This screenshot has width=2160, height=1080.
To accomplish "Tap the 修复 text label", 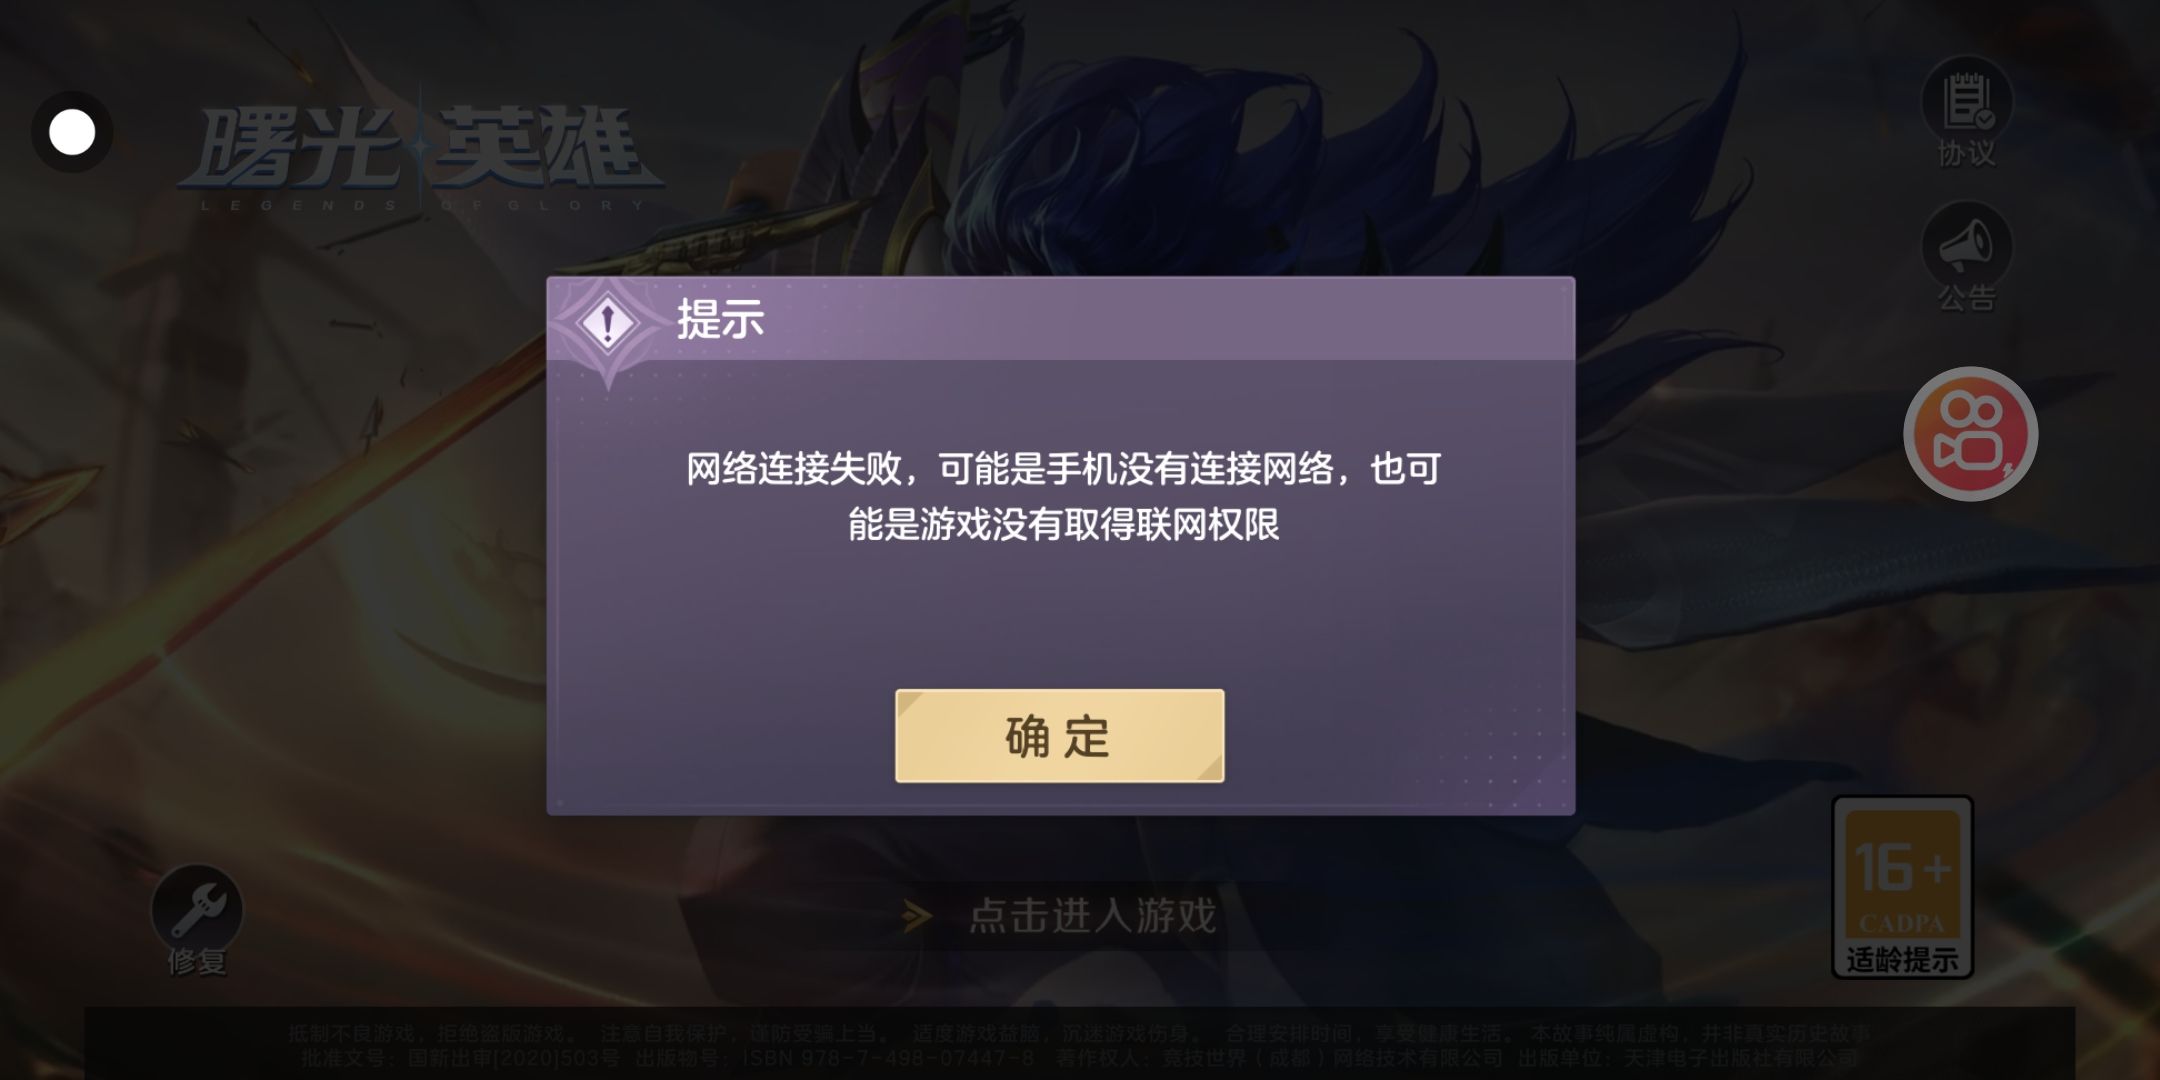I will (197, 961).
